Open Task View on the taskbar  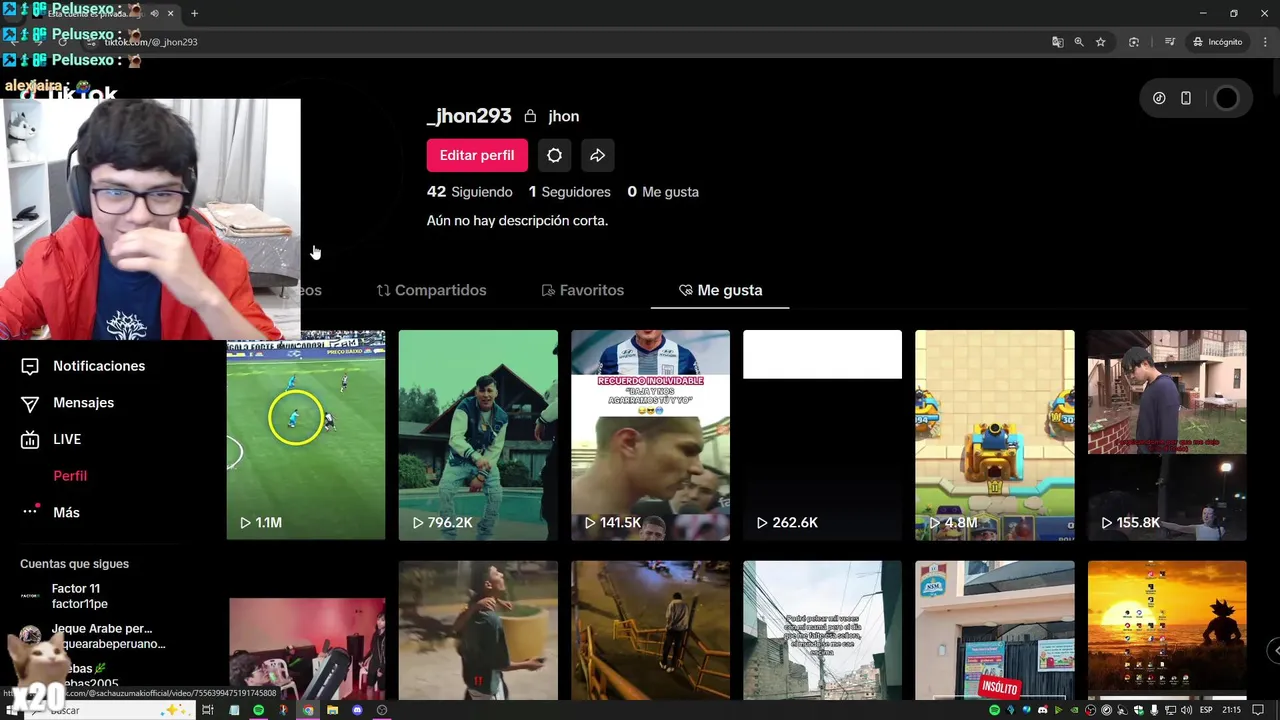pyautogui.click(x=208, y=710)
